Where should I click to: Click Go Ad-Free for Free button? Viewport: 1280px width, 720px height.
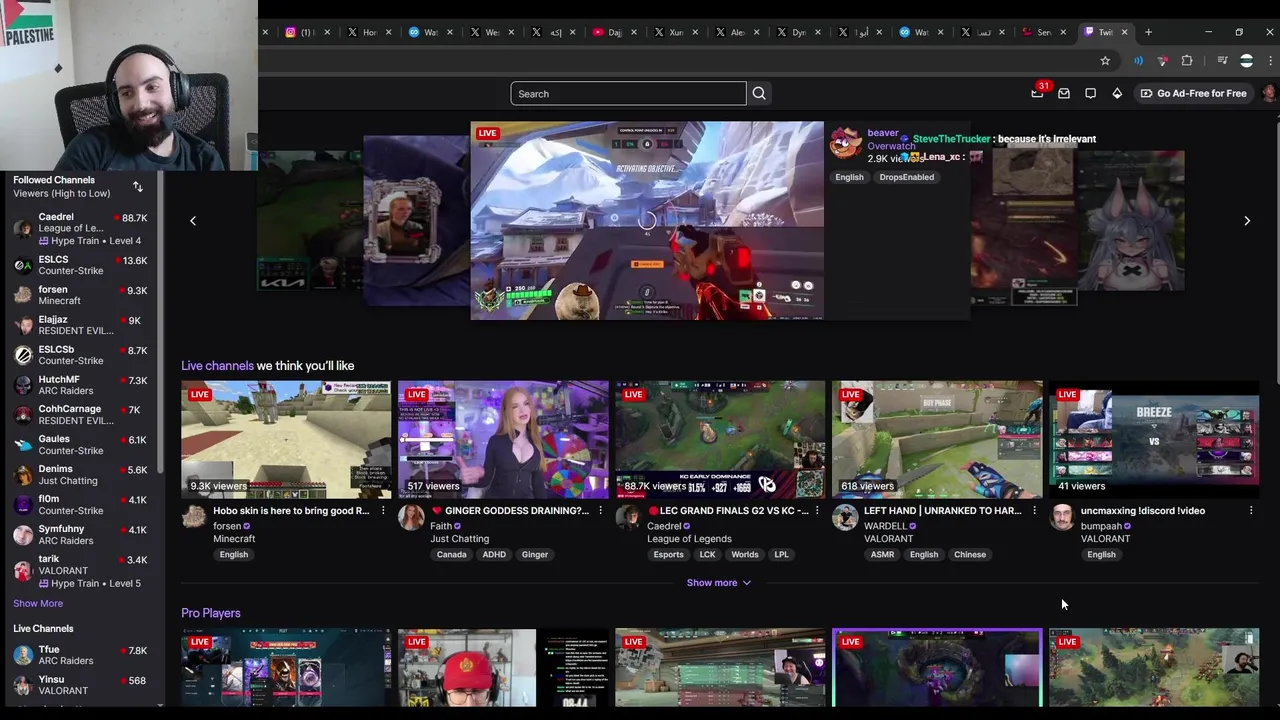1193,93
